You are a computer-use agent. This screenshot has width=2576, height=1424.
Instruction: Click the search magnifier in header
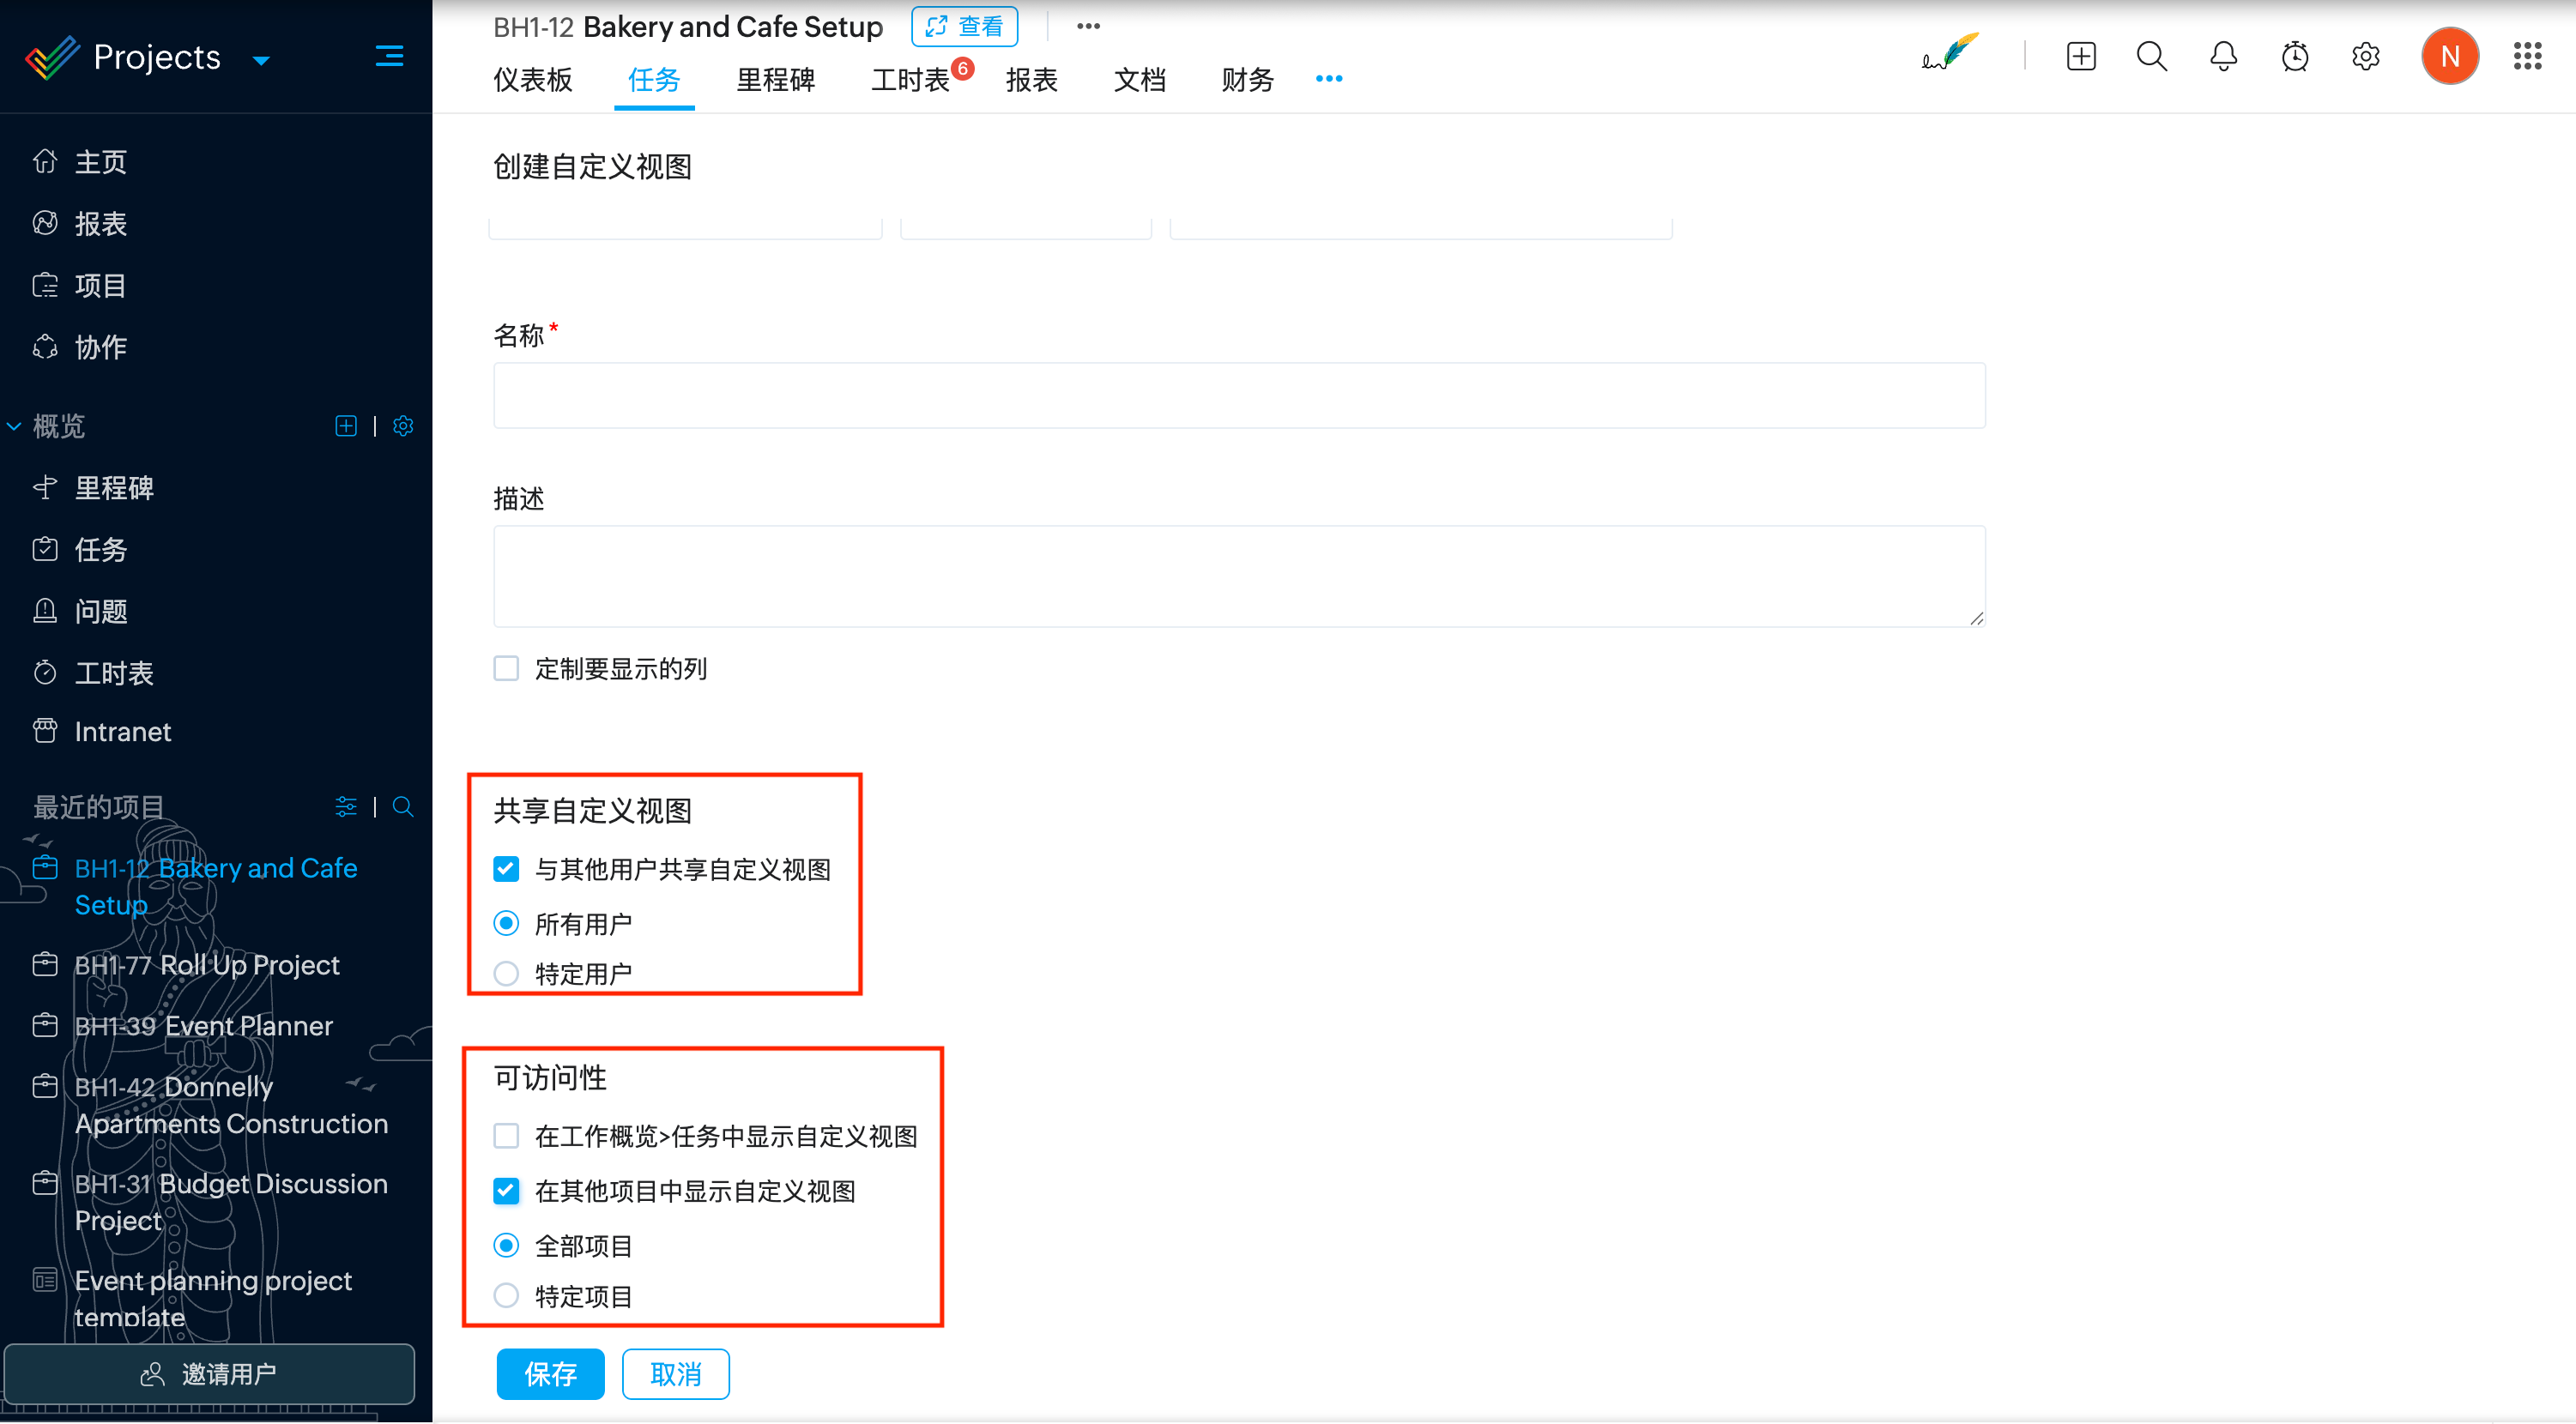(x=2151, y=56)
